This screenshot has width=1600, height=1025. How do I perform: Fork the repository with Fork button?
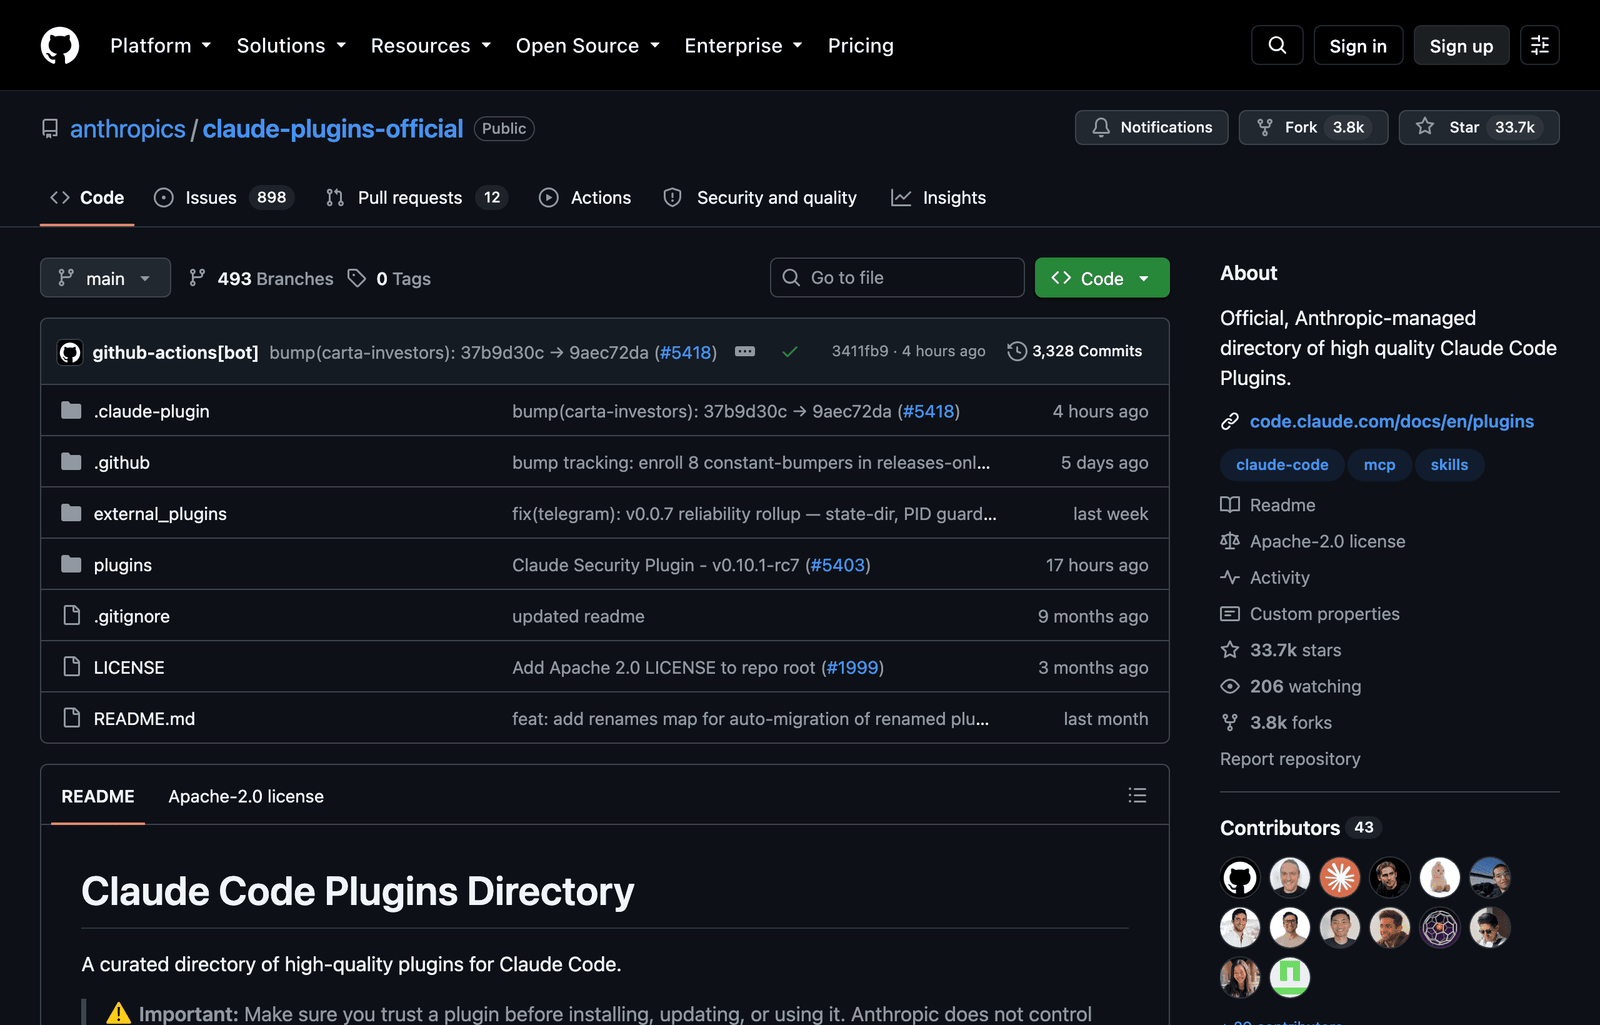point(1313,127)
